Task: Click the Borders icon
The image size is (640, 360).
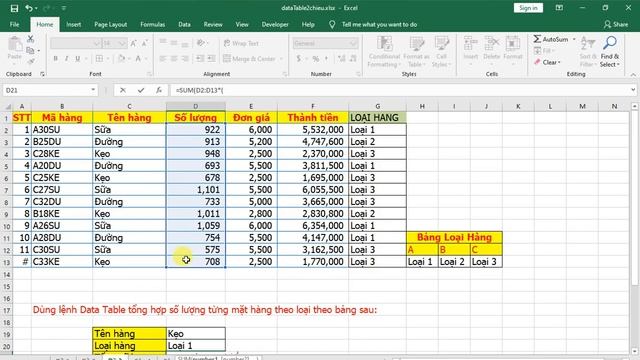Action: click(x=99, y=59)
